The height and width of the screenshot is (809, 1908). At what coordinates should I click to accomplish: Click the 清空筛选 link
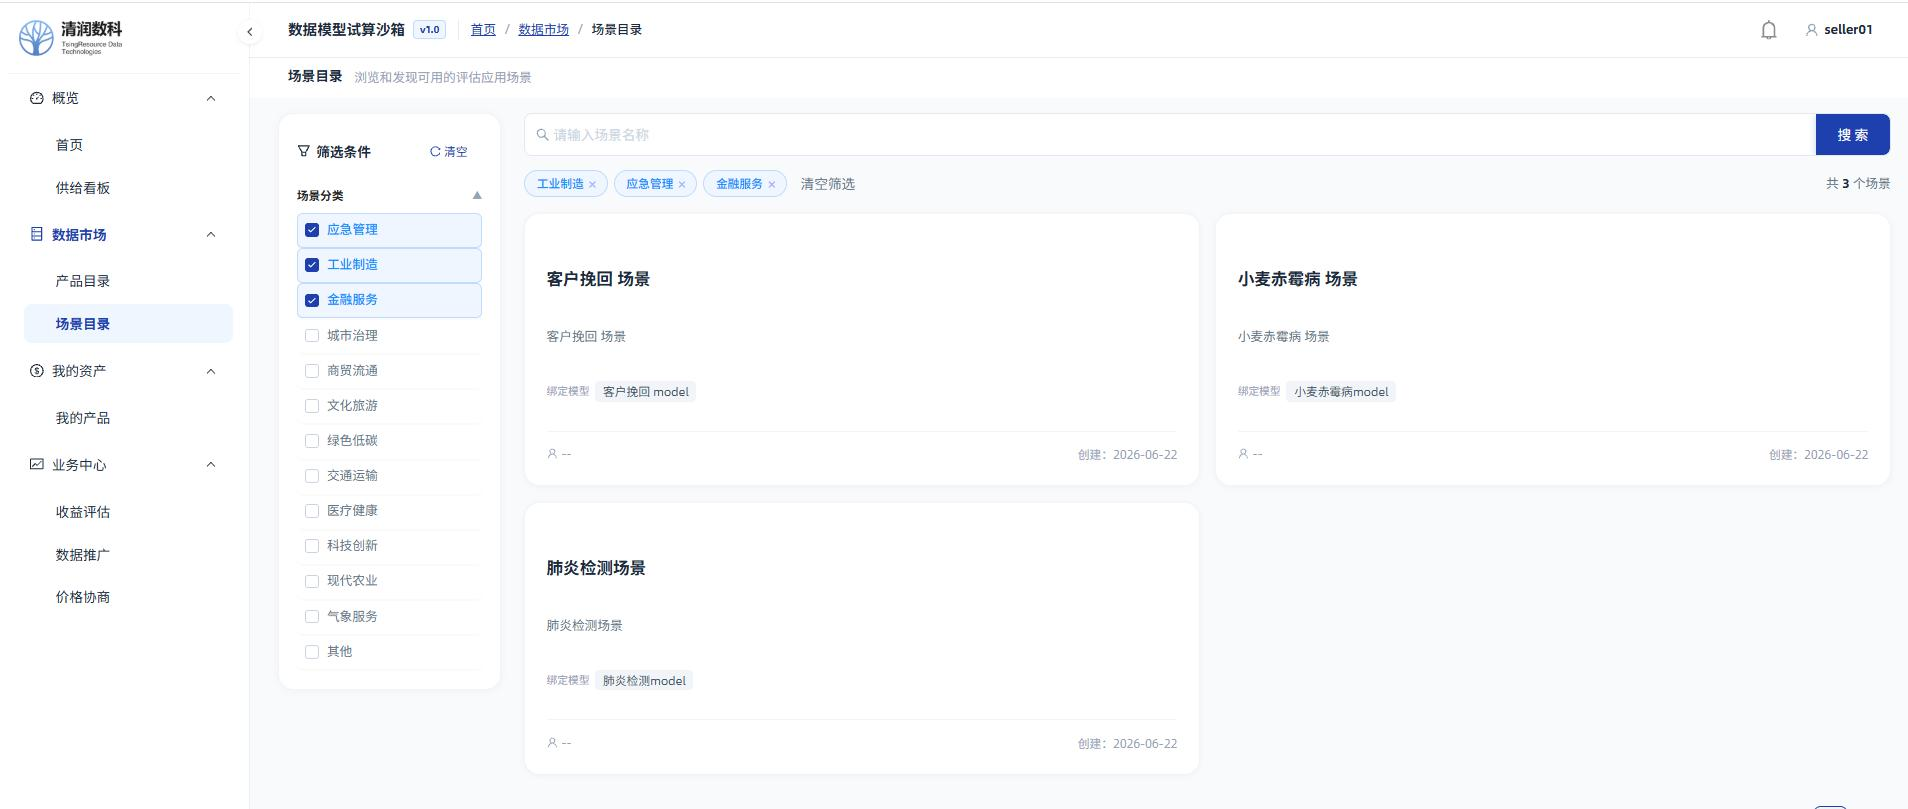[x=828, y=184]
